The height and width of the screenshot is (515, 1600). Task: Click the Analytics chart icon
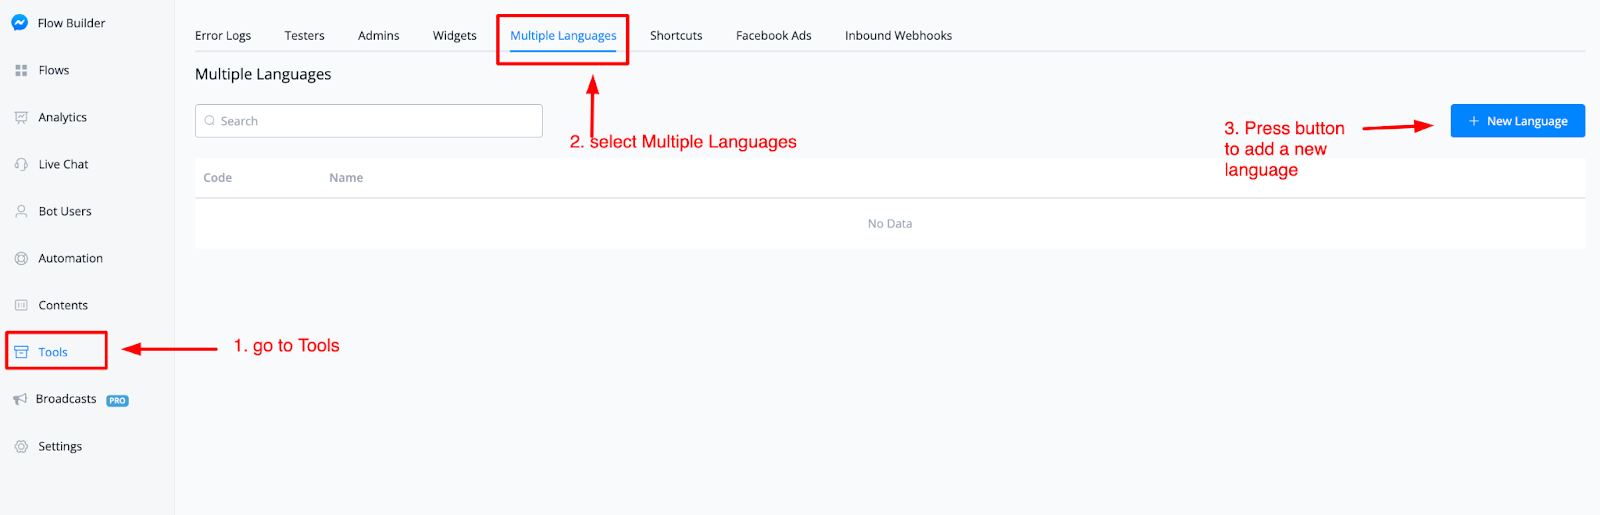pyautogui.click(x=21, y=117)
